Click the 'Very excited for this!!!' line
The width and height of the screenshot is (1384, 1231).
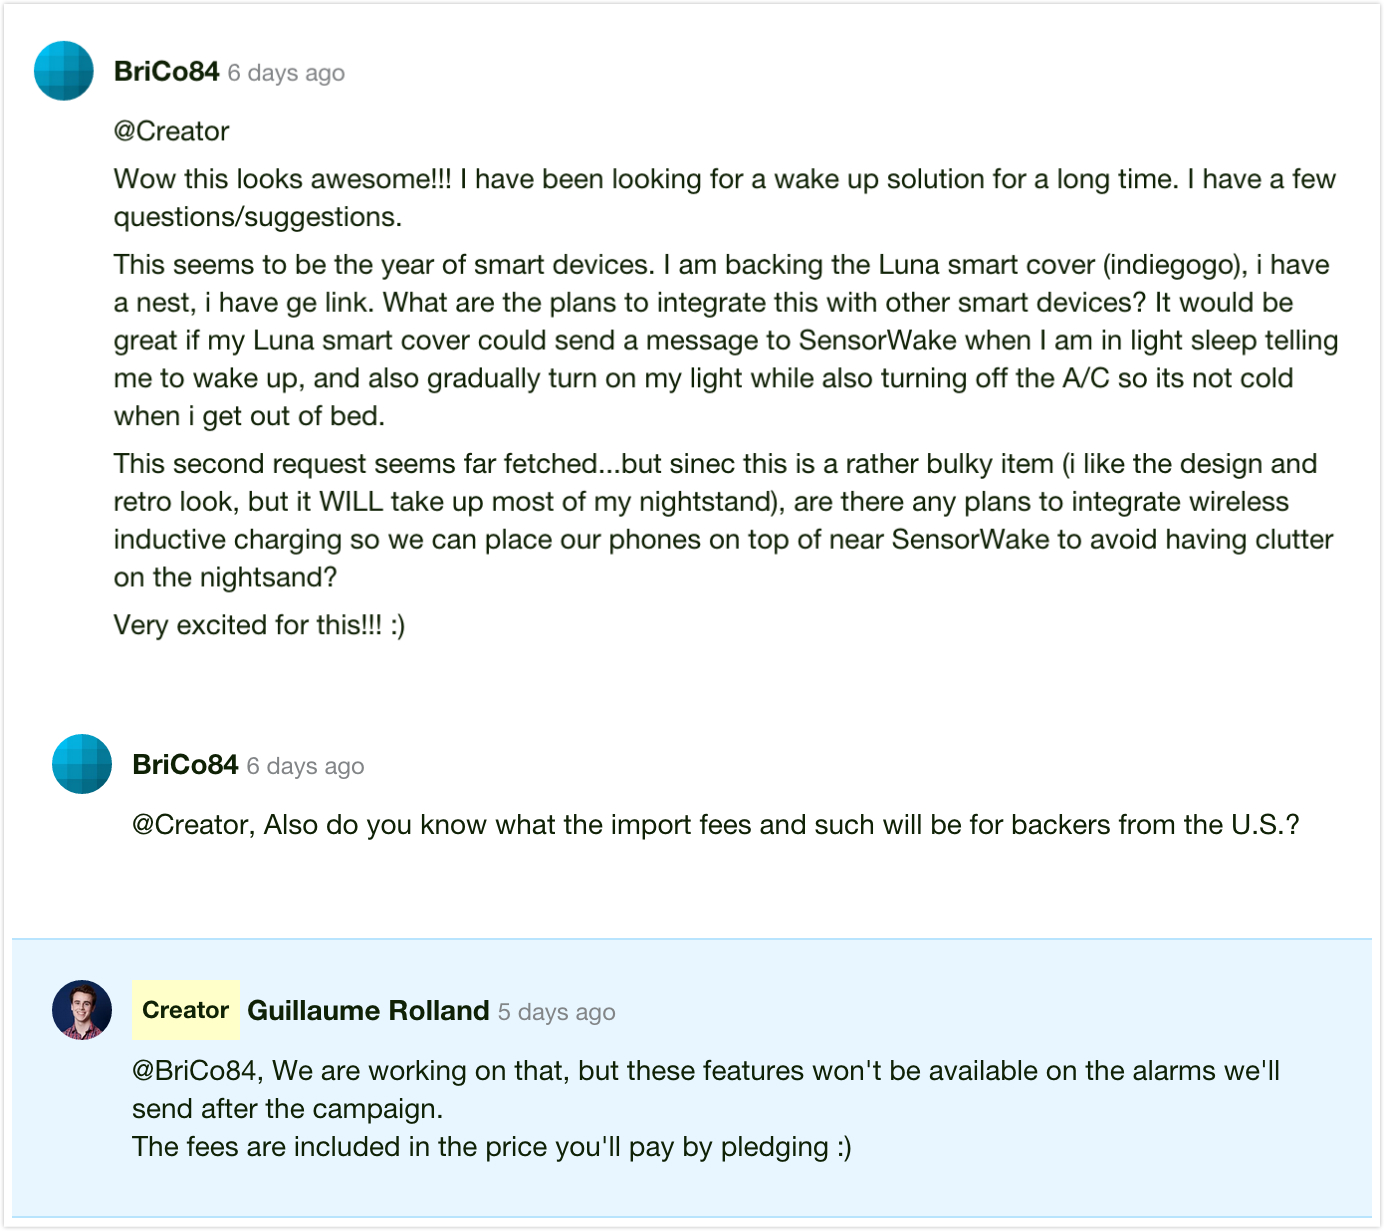click(259, 625)
